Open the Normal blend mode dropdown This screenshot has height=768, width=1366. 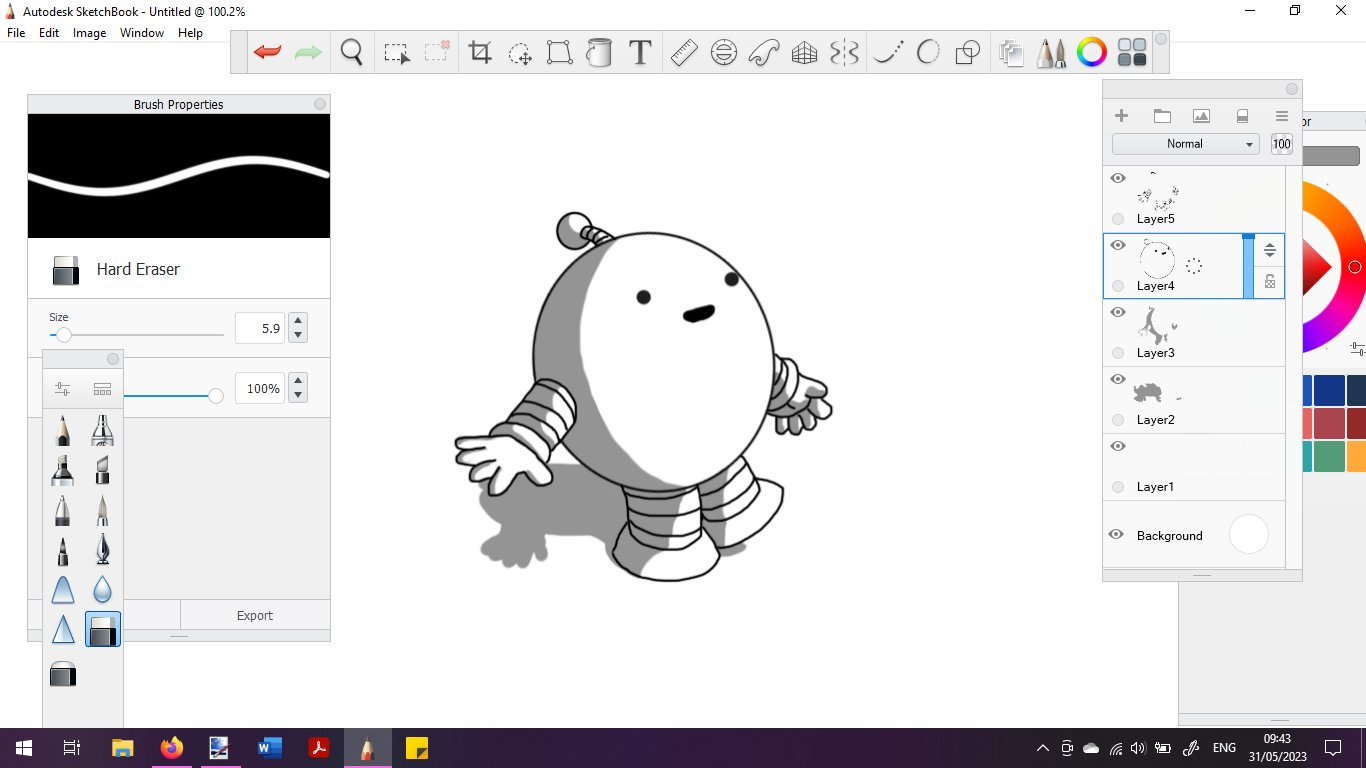point(1184,143)
